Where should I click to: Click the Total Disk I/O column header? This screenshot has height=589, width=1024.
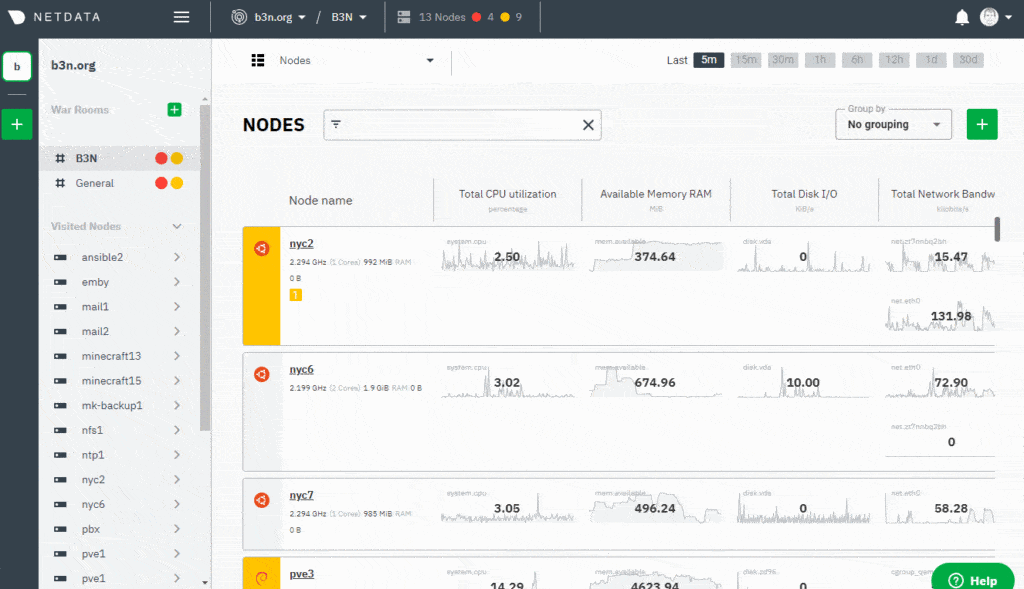(804, 194)
